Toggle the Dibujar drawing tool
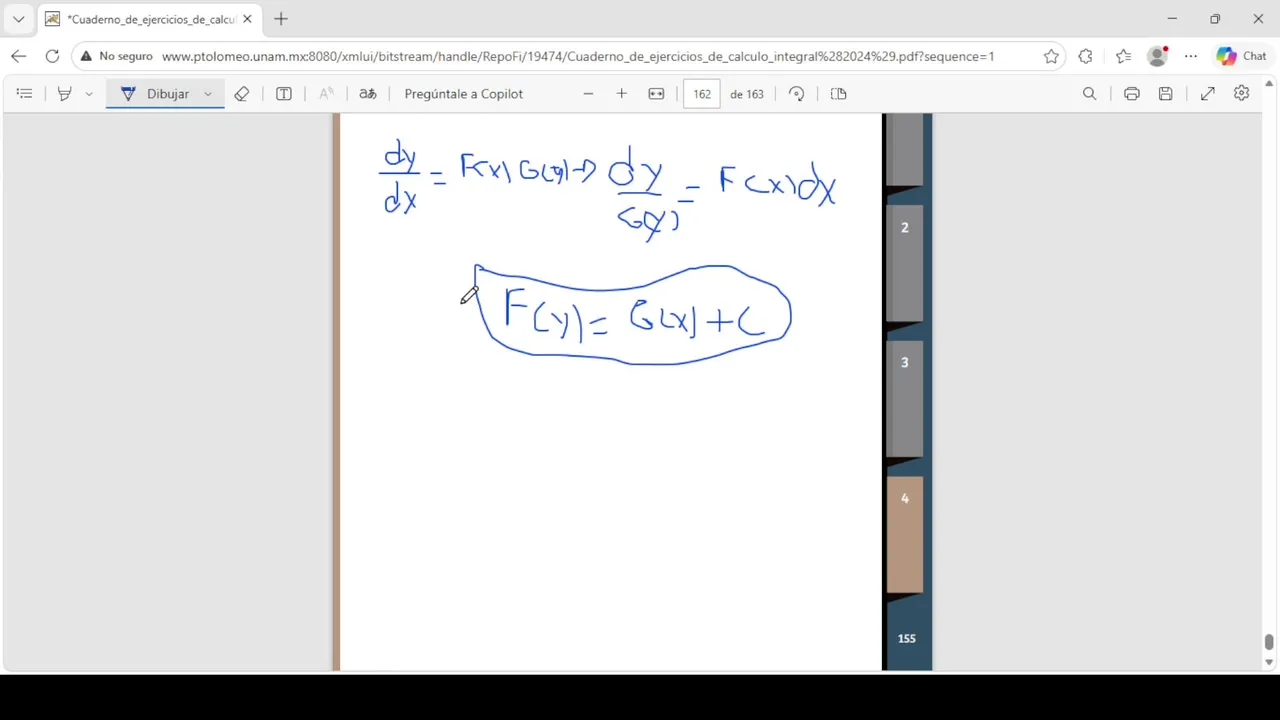This screenshot has height=720, width=1280. pos(155,94)
